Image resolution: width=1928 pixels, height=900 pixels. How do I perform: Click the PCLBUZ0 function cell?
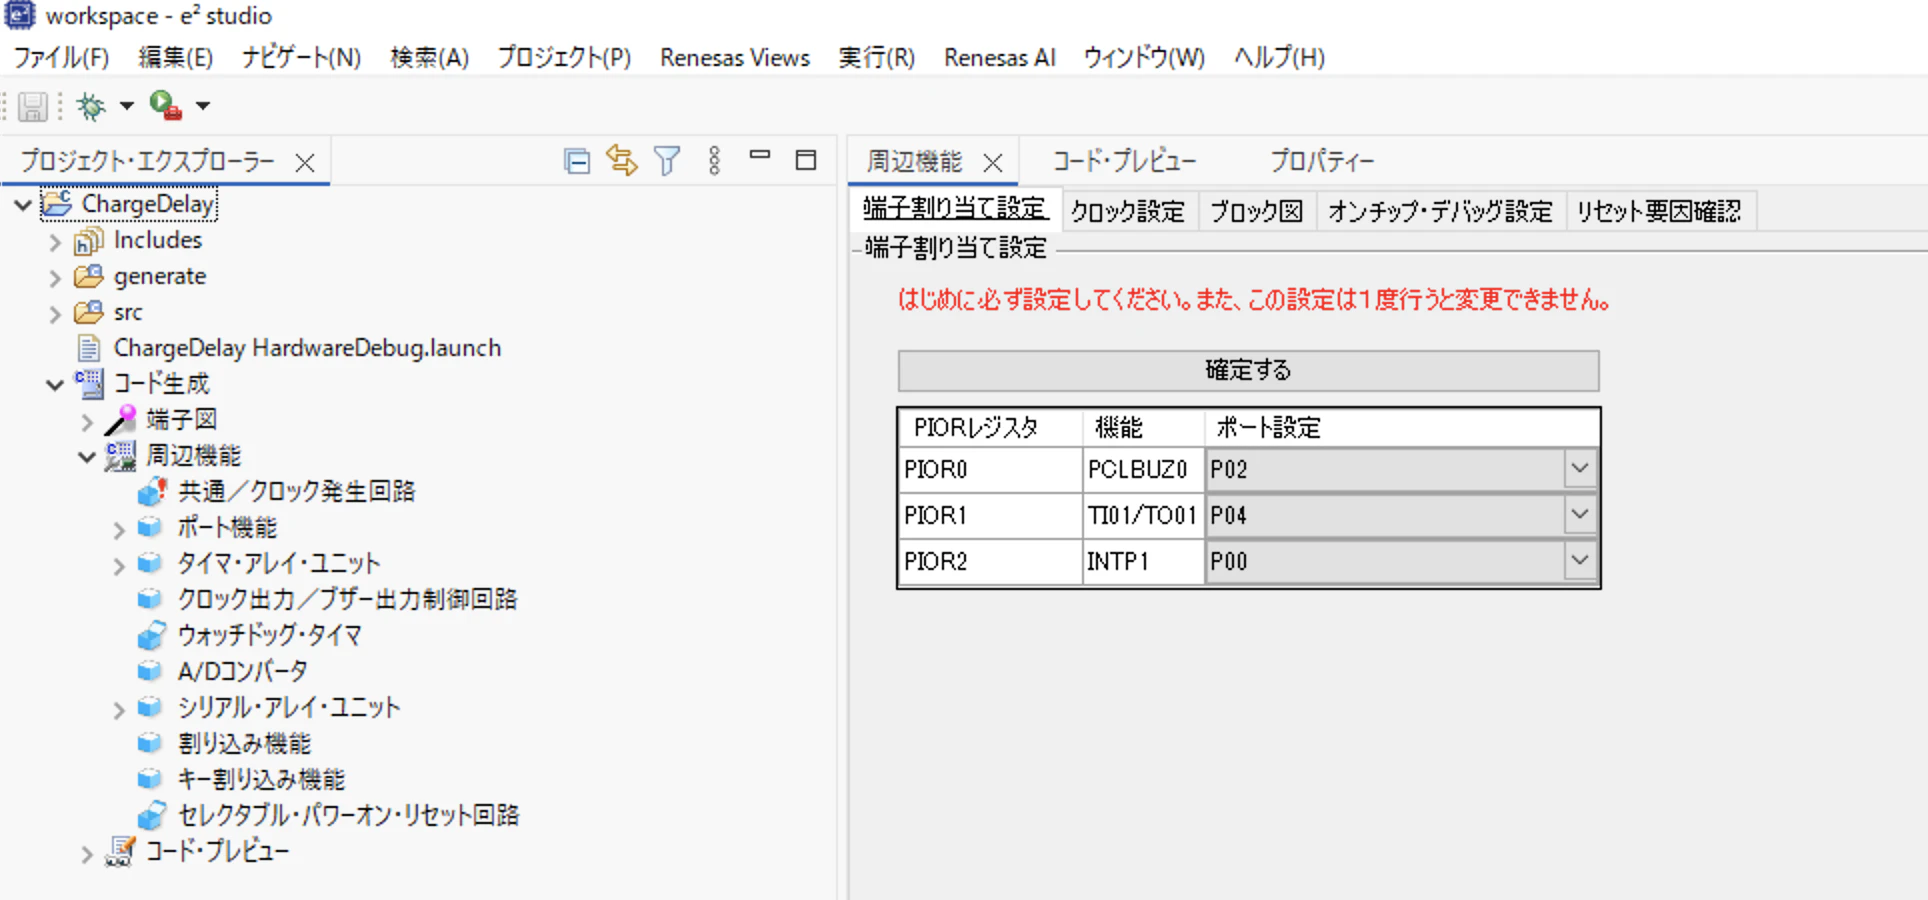pyautogui.click(x=1143, y=469)
